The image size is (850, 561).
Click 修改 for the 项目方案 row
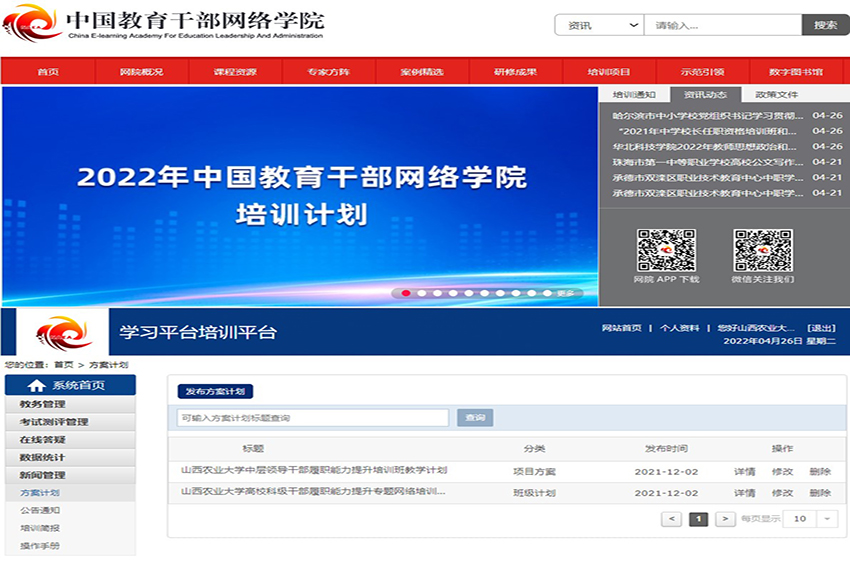coord(782,472)
